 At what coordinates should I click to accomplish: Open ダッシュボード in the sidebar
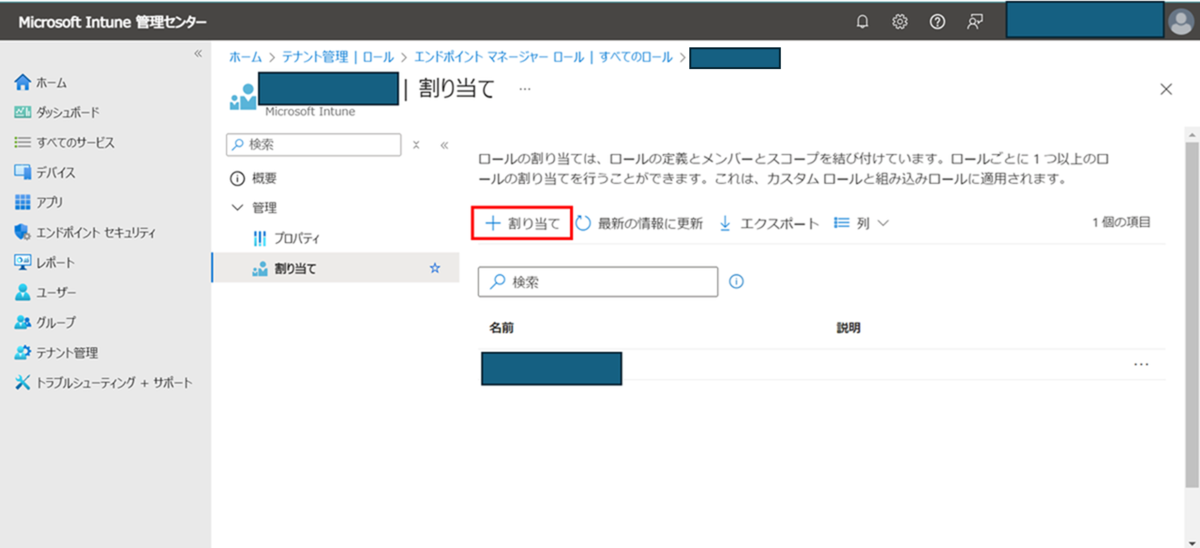57,112
